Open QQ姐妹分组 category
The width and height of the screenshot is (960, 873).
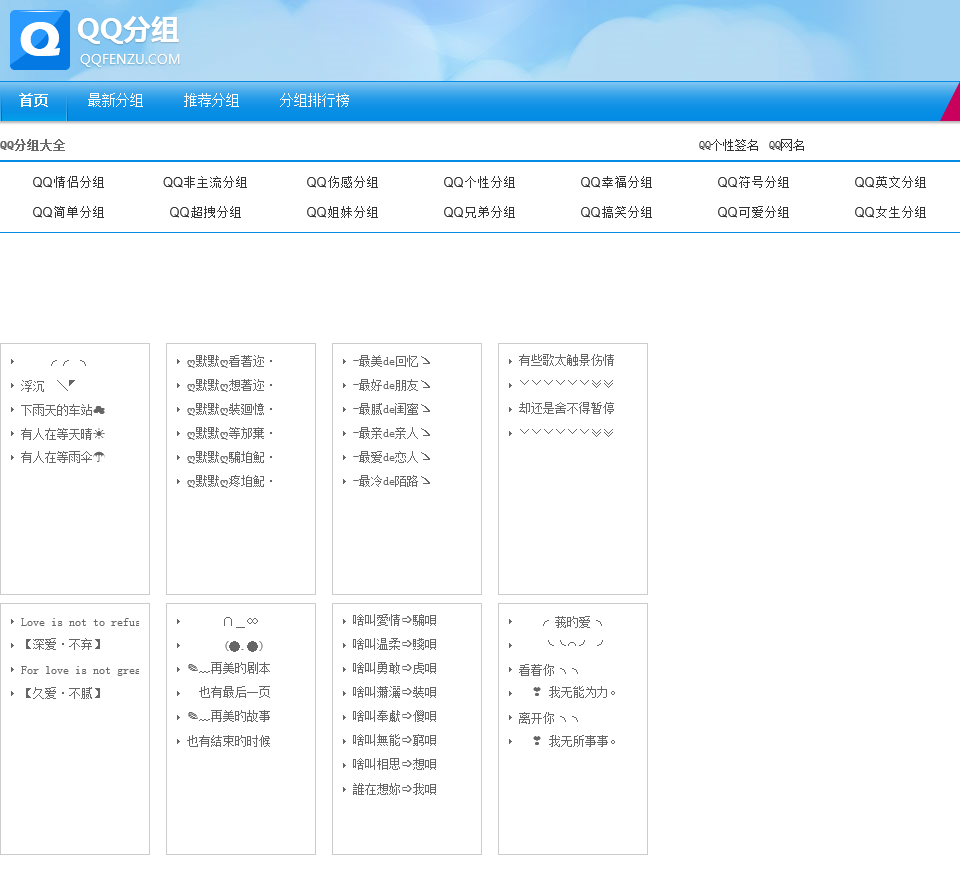coord(342,212)
